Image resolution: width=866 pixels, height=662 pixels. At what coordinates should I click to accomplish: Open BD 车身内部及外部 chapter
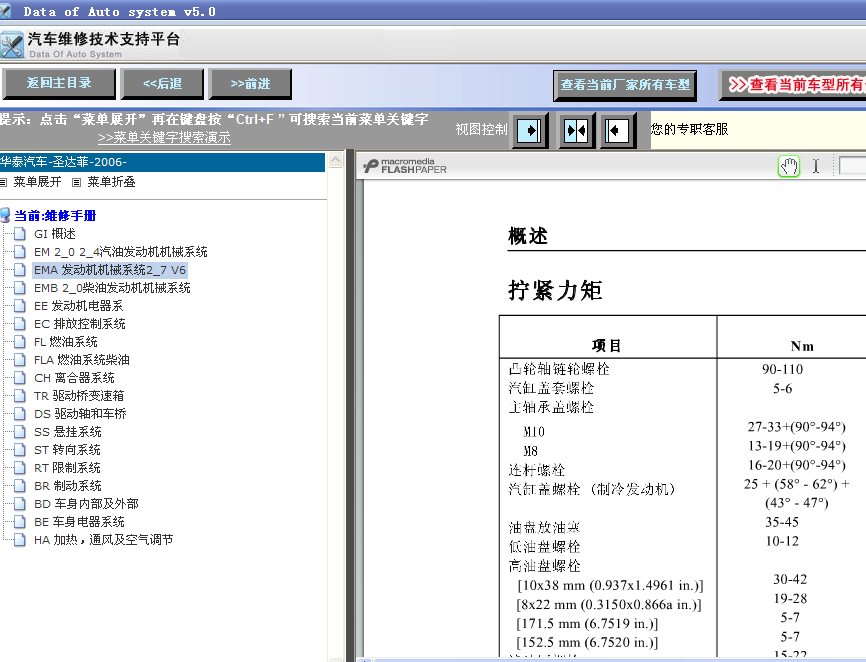coord(86,504)
